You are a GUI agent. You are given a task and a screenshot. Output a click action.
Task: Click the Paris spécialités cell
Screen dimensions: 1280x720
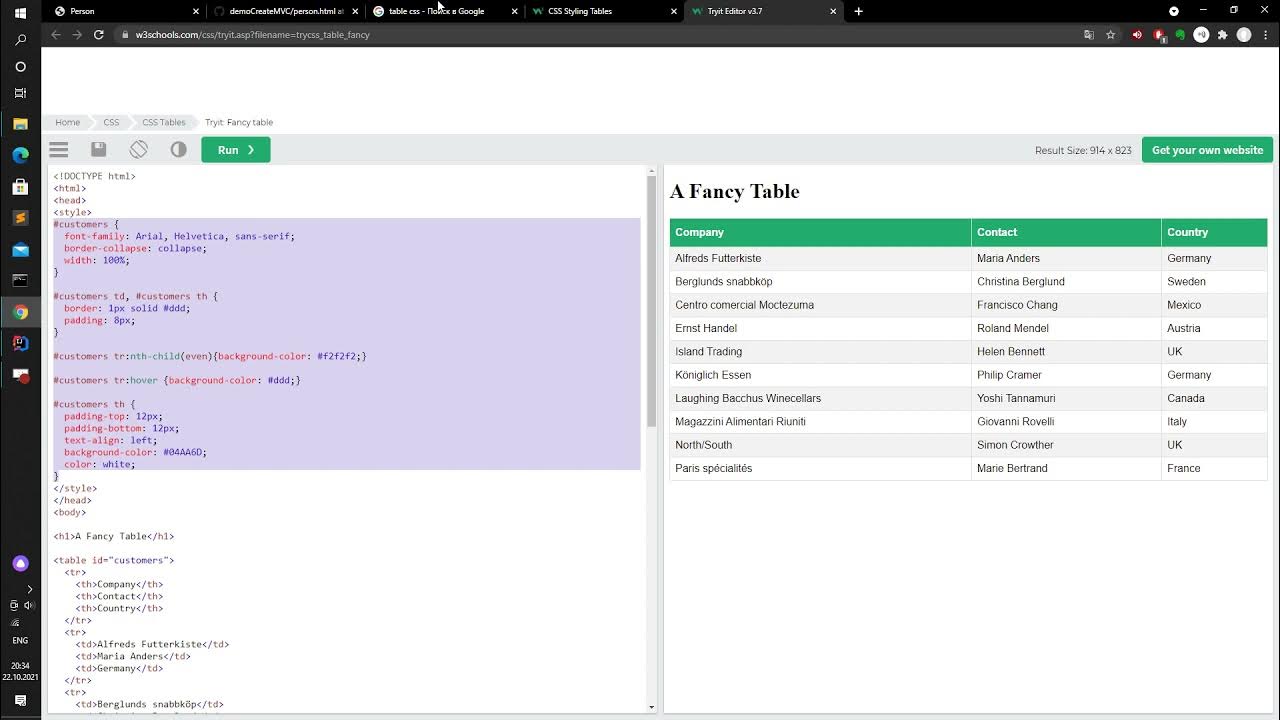point(820,468)
